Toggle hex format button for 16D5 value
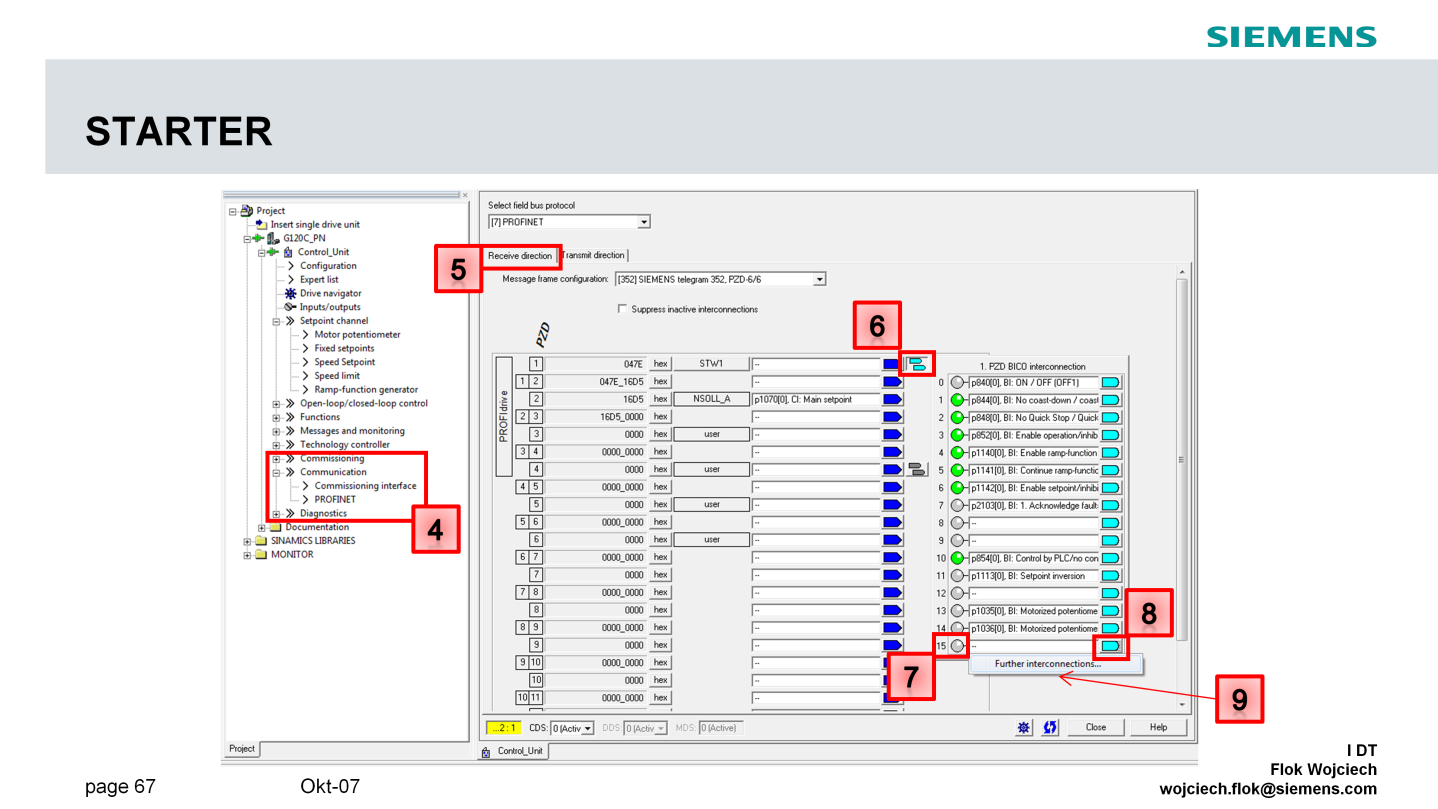Viewport: 1438px width, 809px height. 660,399
